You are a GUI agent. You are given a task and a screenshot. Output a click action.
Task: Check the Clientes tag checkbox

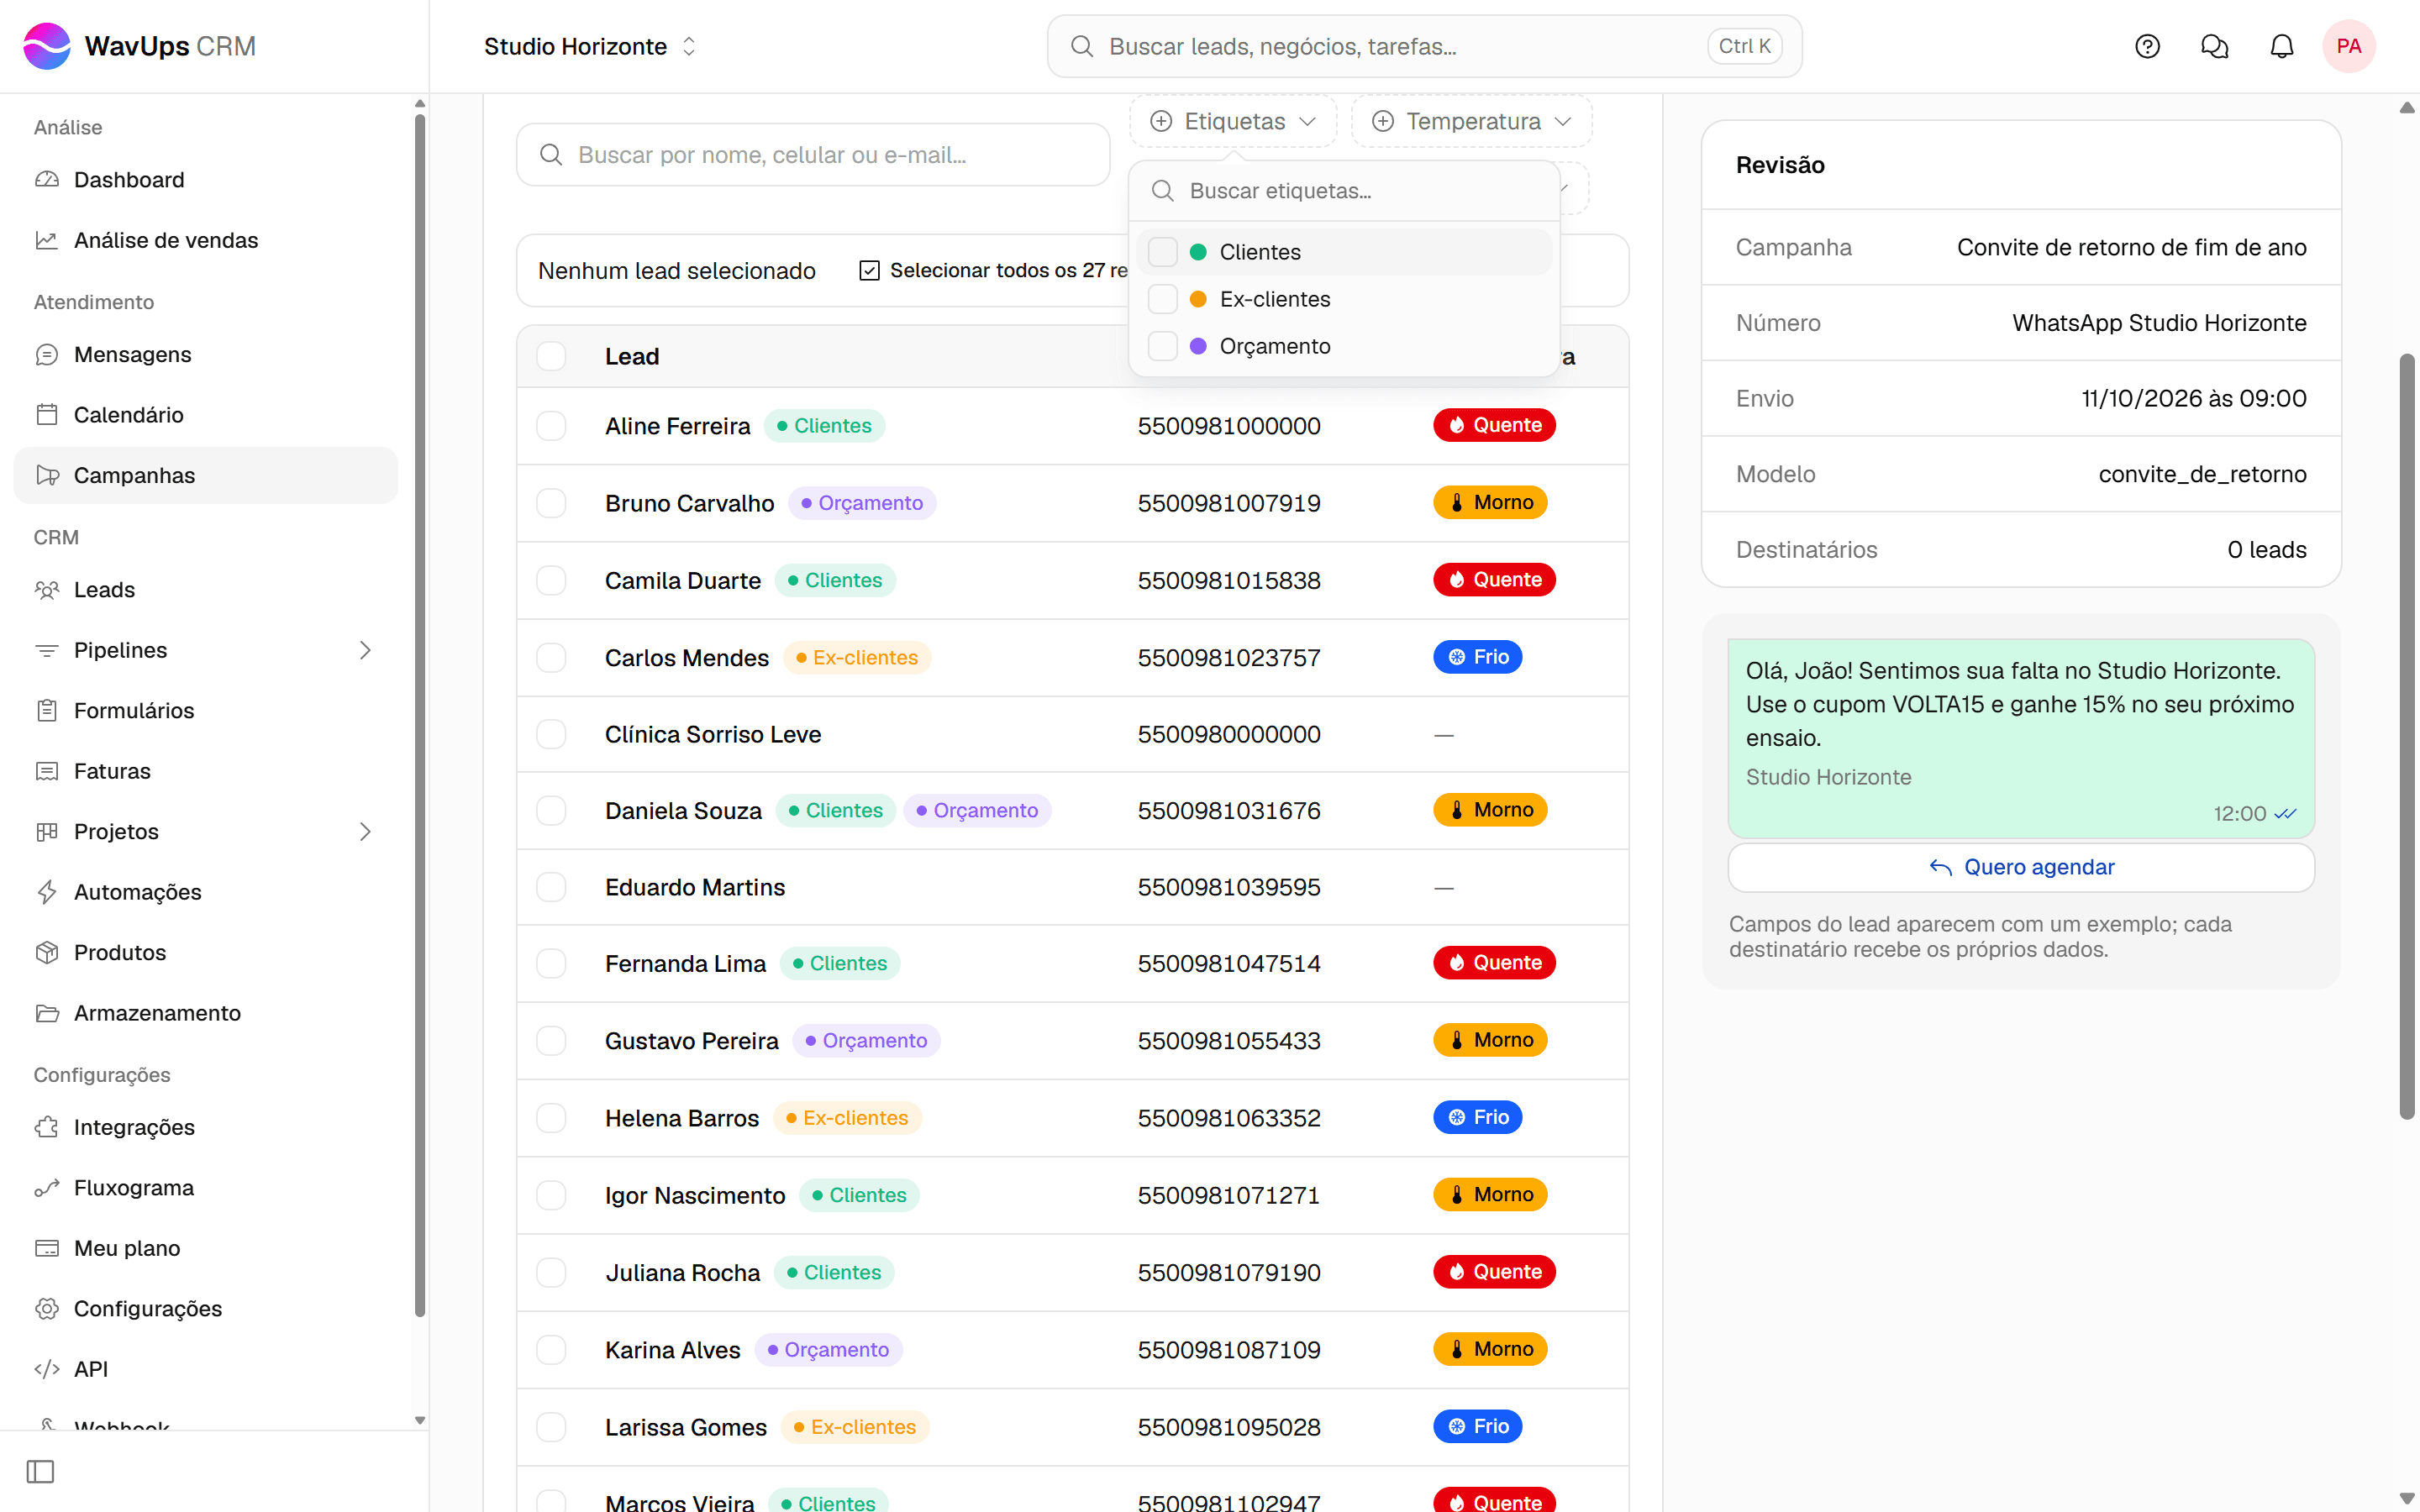pyautogui.click(x=1162, y=252)
